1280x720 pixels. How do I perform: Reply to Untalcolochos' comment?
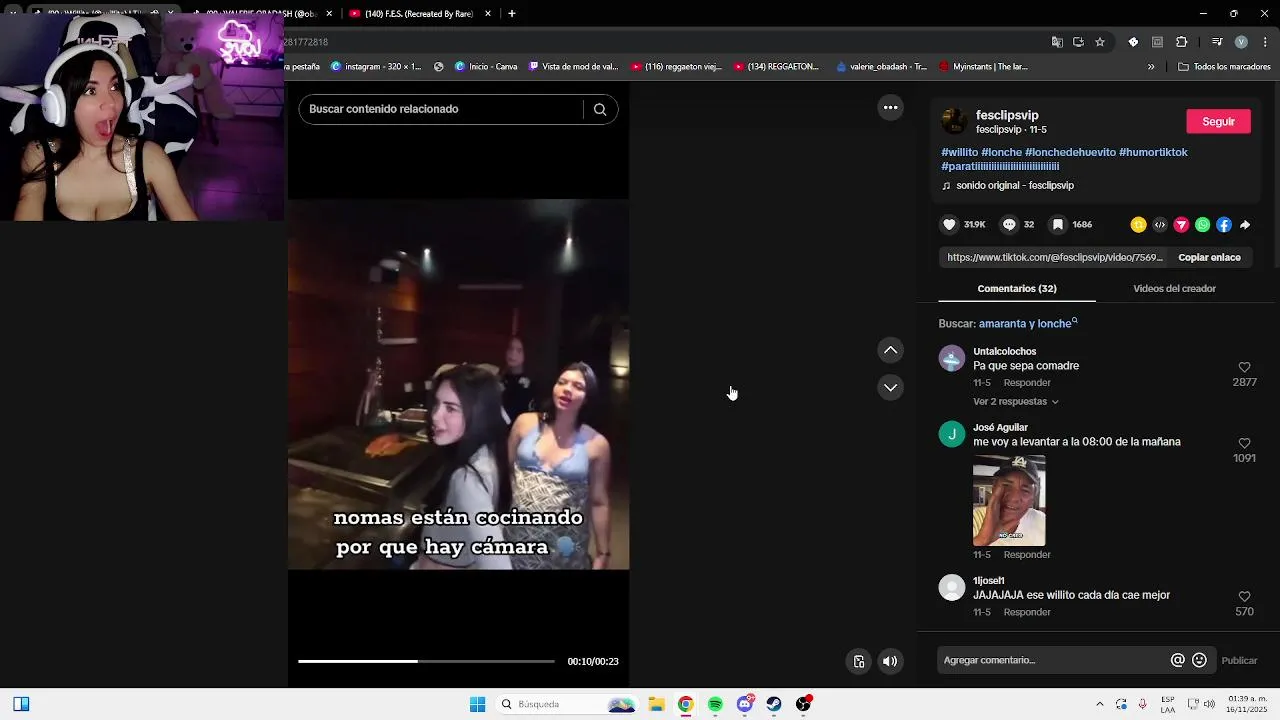pos(1027,382)
